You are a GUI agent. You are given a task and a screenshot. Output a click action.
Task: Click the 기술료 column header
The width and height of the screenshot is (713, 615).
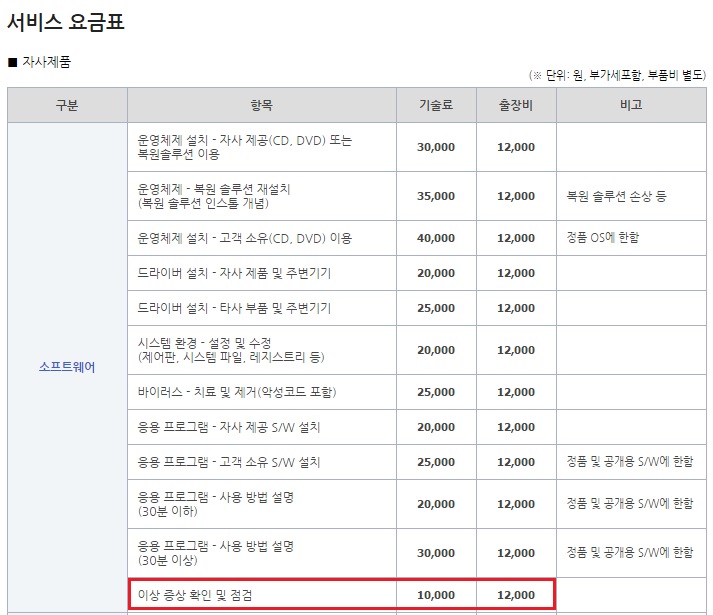click(436, 105)
